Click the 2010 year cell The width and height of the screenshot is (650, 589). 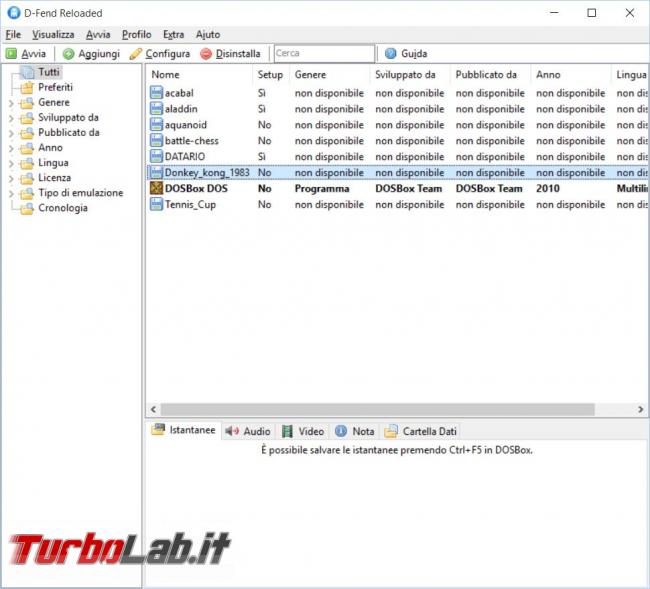tap(548, 189)
